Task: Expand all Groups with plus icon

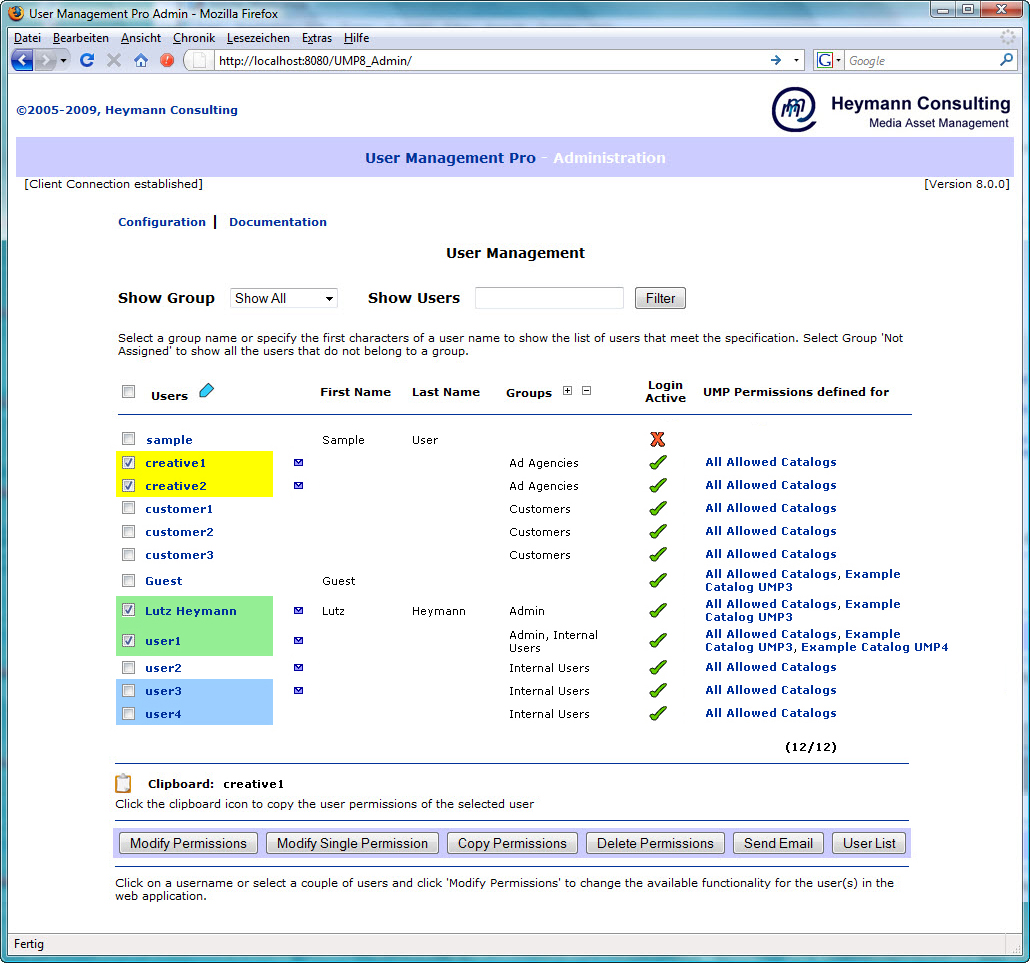Action: [x=568, y=391]
